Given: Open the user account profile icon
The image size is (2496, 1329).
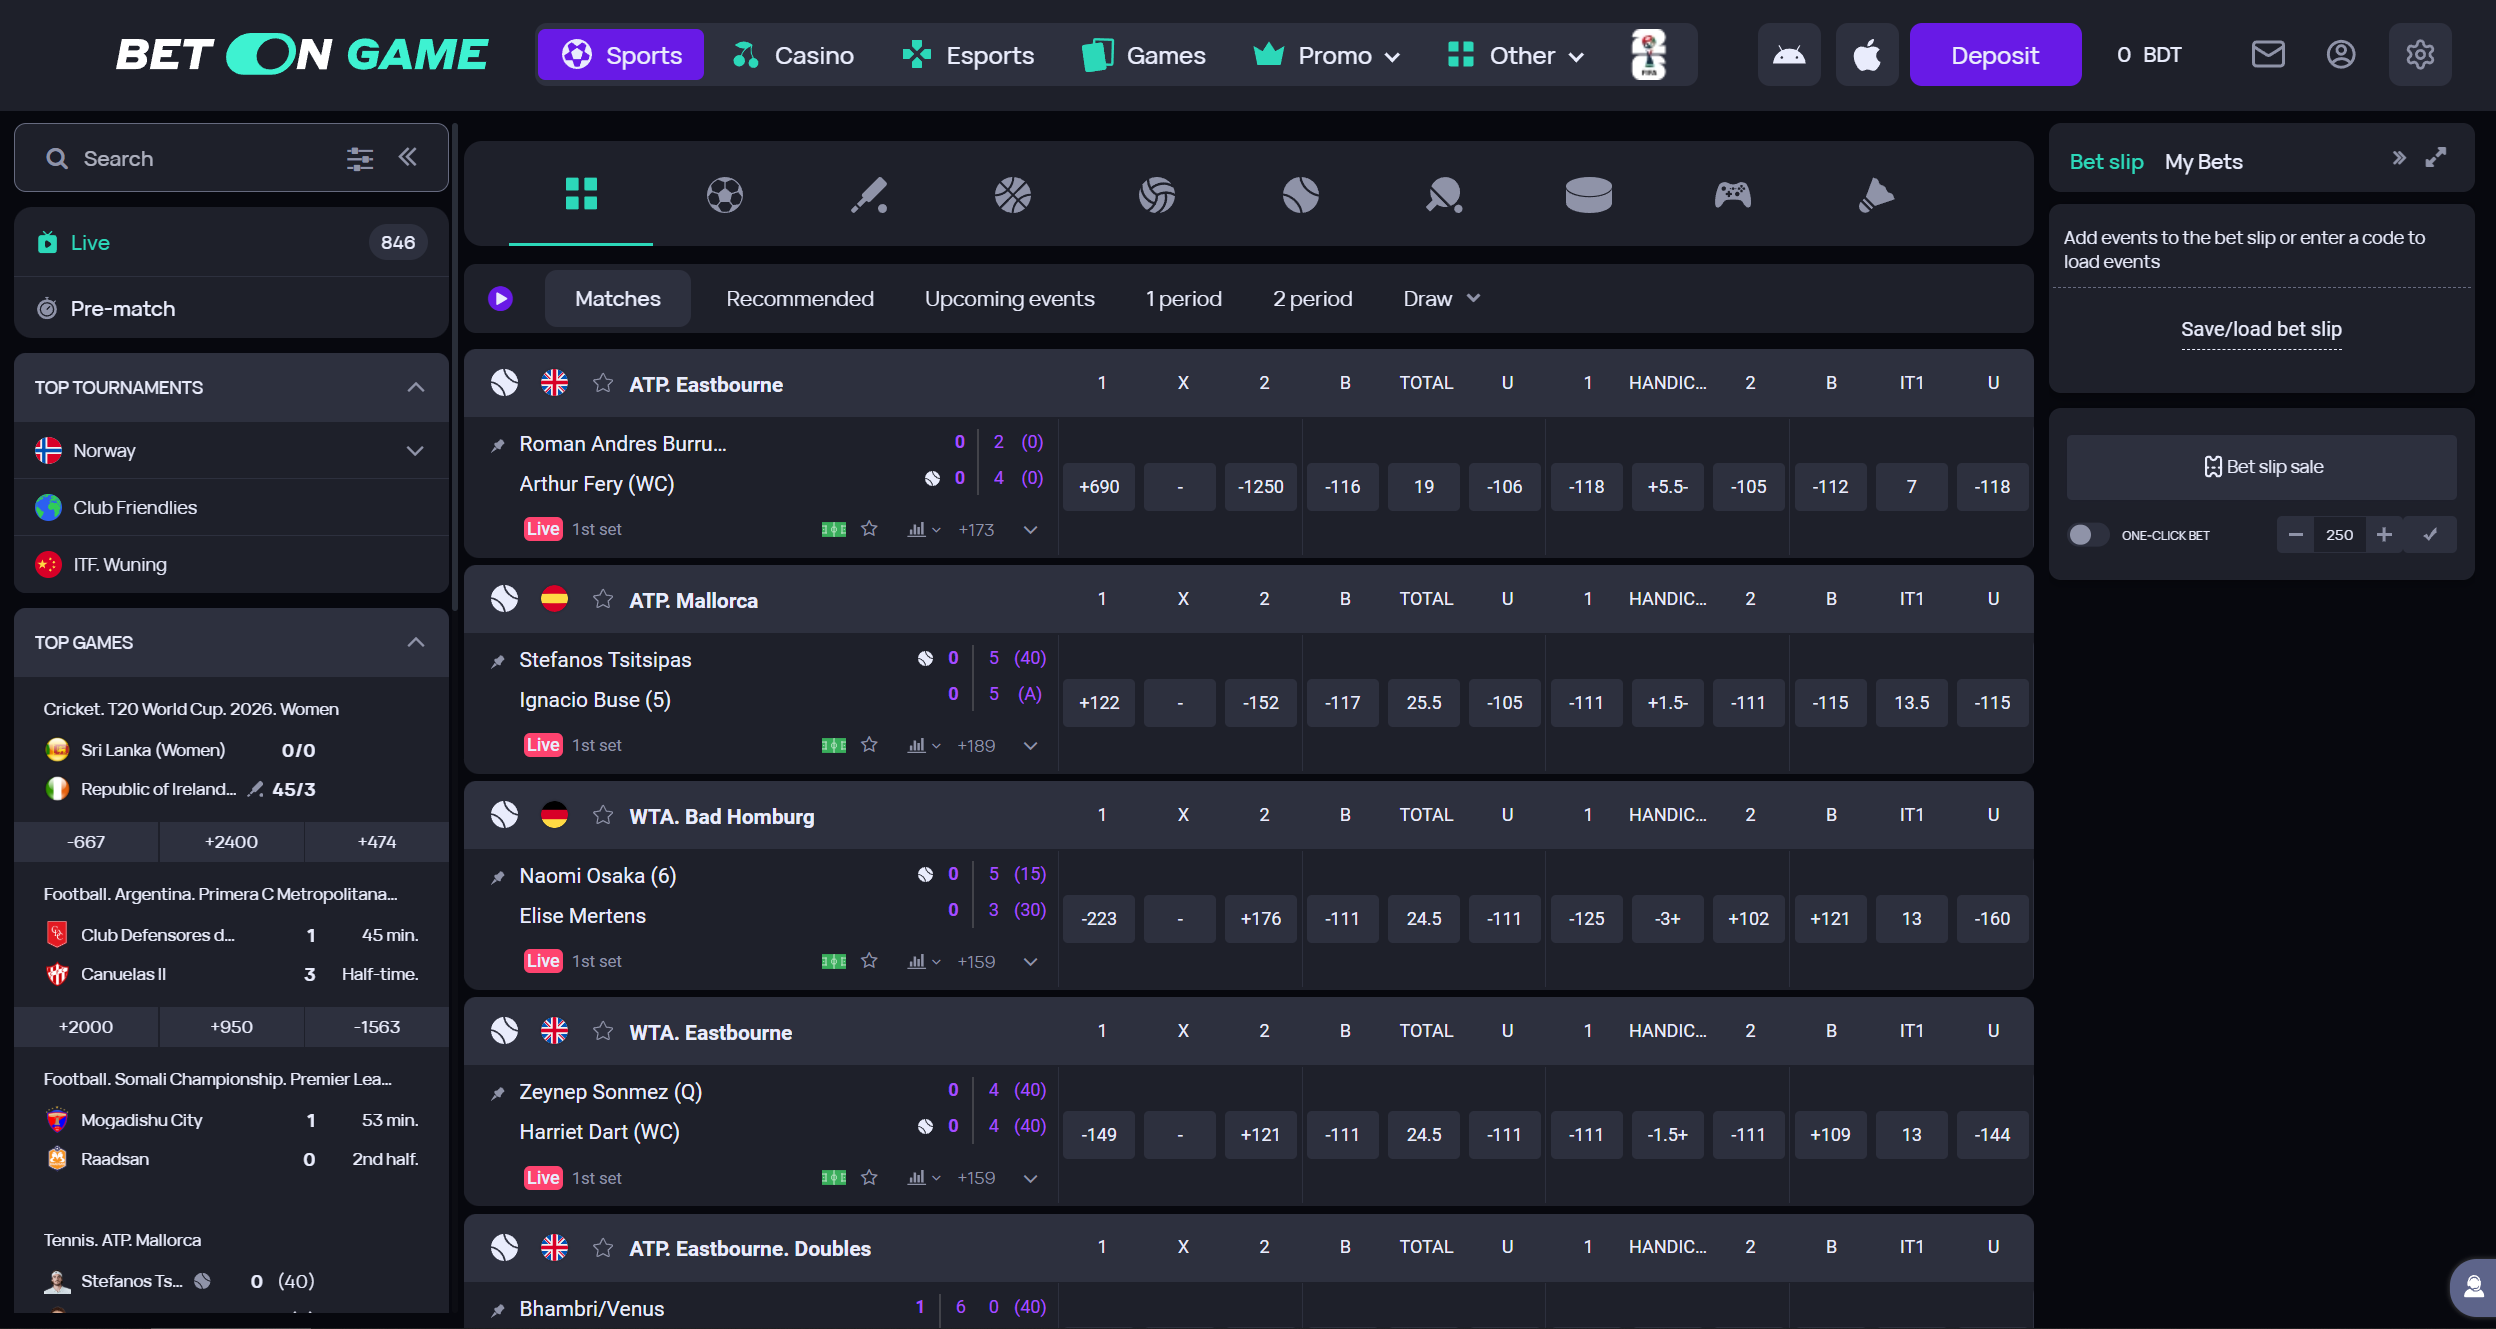Looking at the screenshot, I should pos(2341,54).
